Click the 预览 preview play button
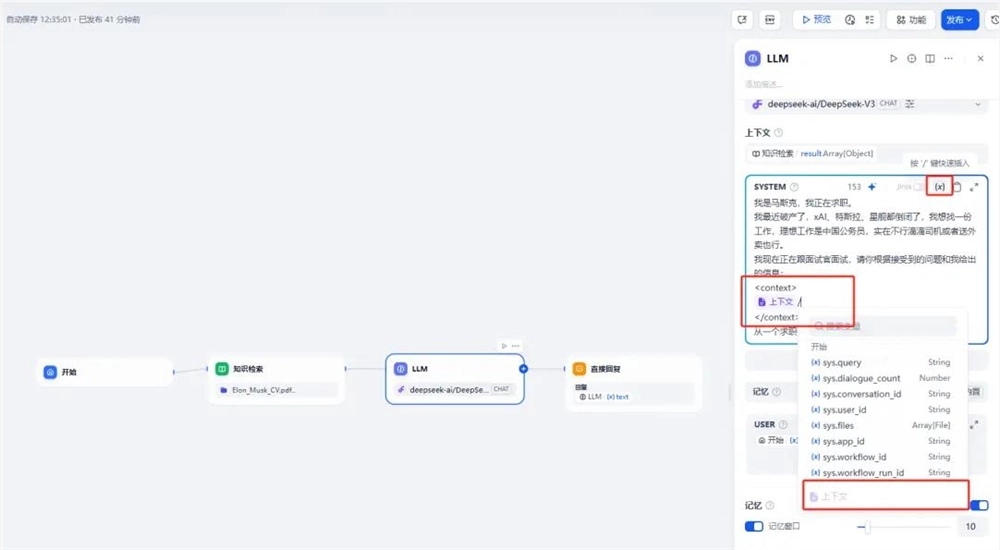Screen dimensions: 1000x550 point(816,20)
